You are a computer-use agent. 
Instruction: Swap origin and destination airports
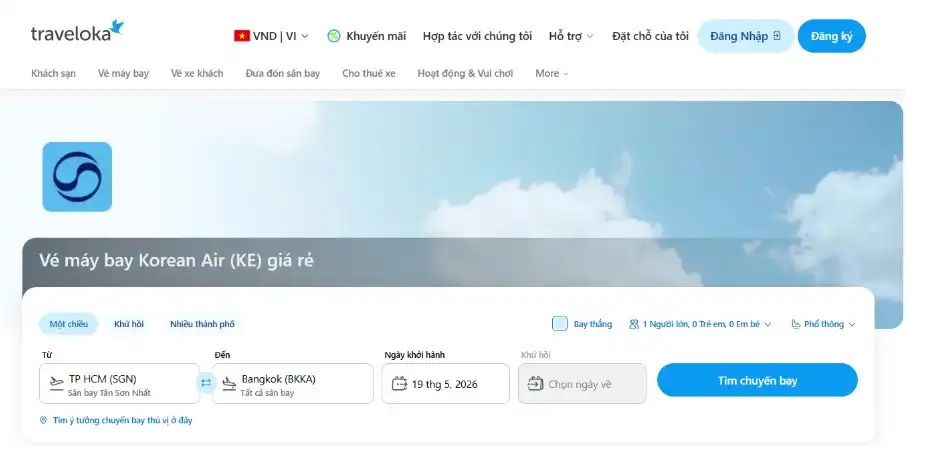coord(206,383)
